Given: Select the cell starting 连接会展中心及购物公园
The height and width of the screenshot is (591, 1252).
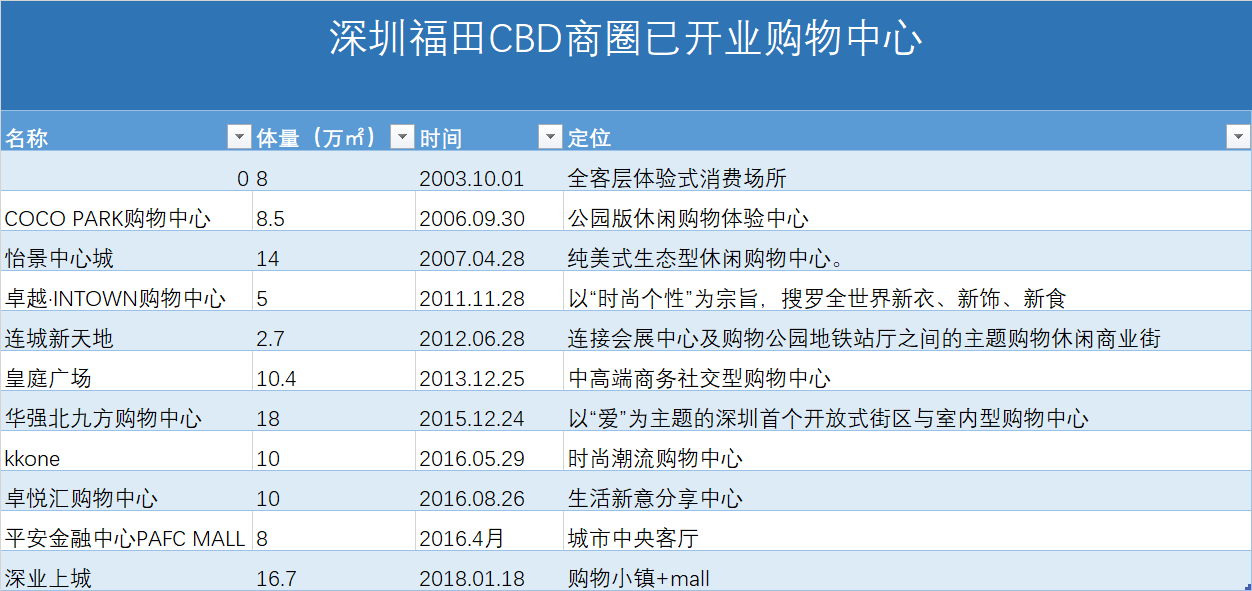Looking at the screenshot, I should click(907, 331).
